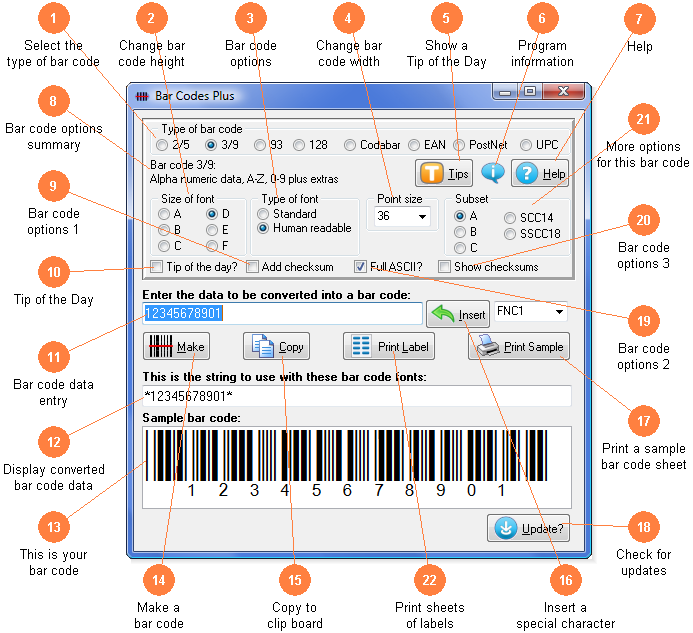Click the Print Label button

click(389, 346)
